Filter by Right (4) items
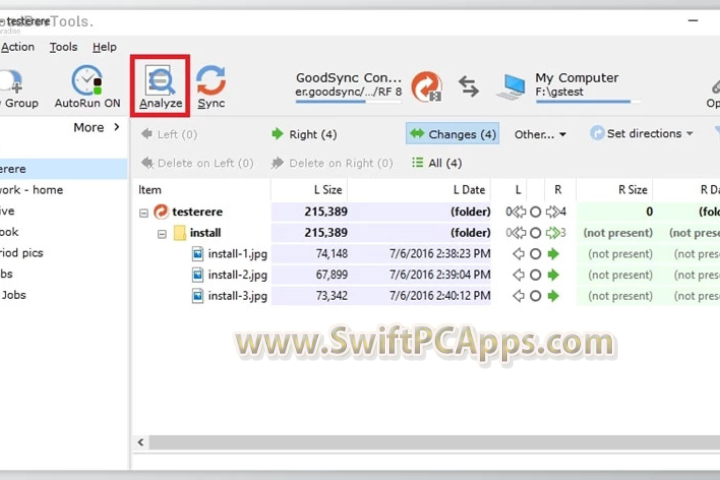720x480 pixels. pyautogui.click(x=304, y=134)
